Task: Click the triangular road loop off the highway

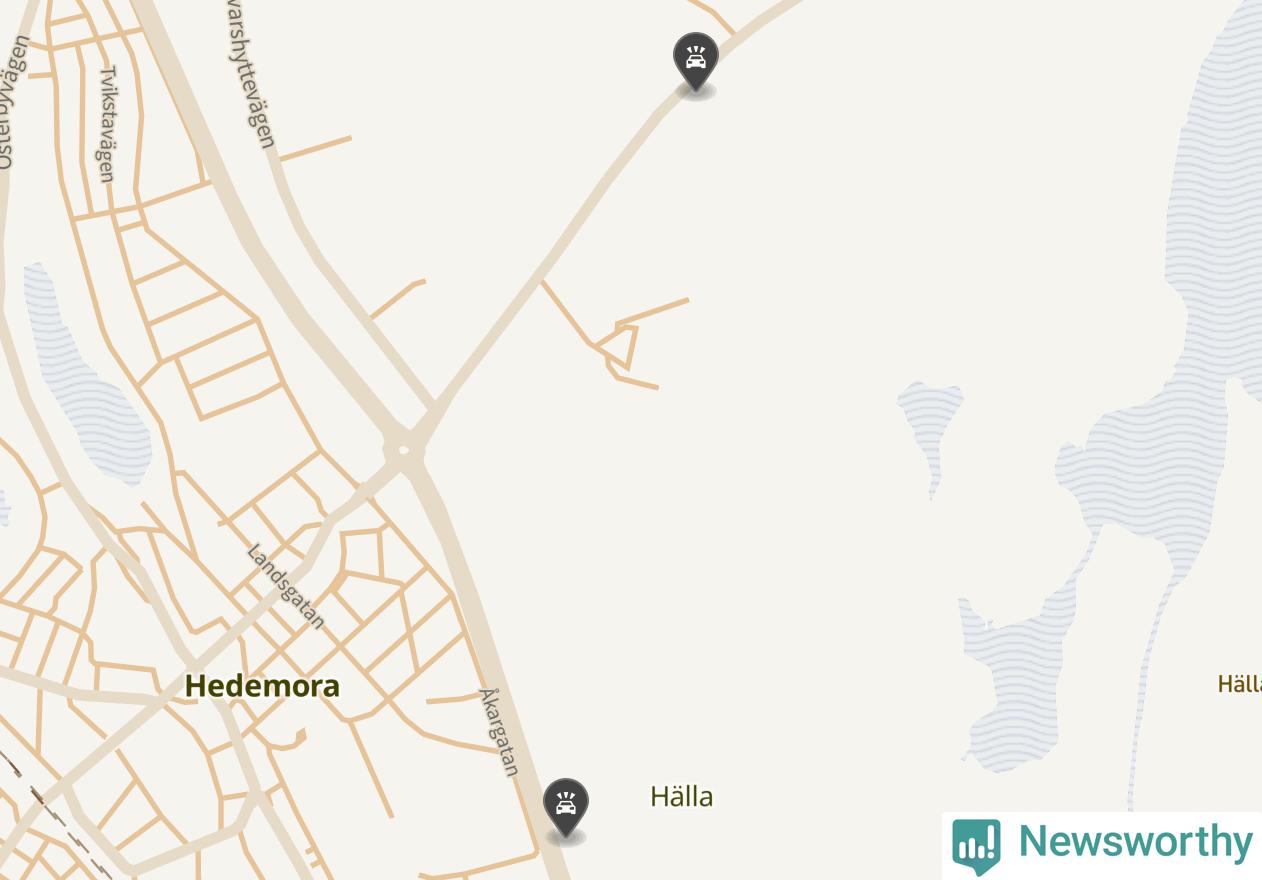Action: pos(619,347)
